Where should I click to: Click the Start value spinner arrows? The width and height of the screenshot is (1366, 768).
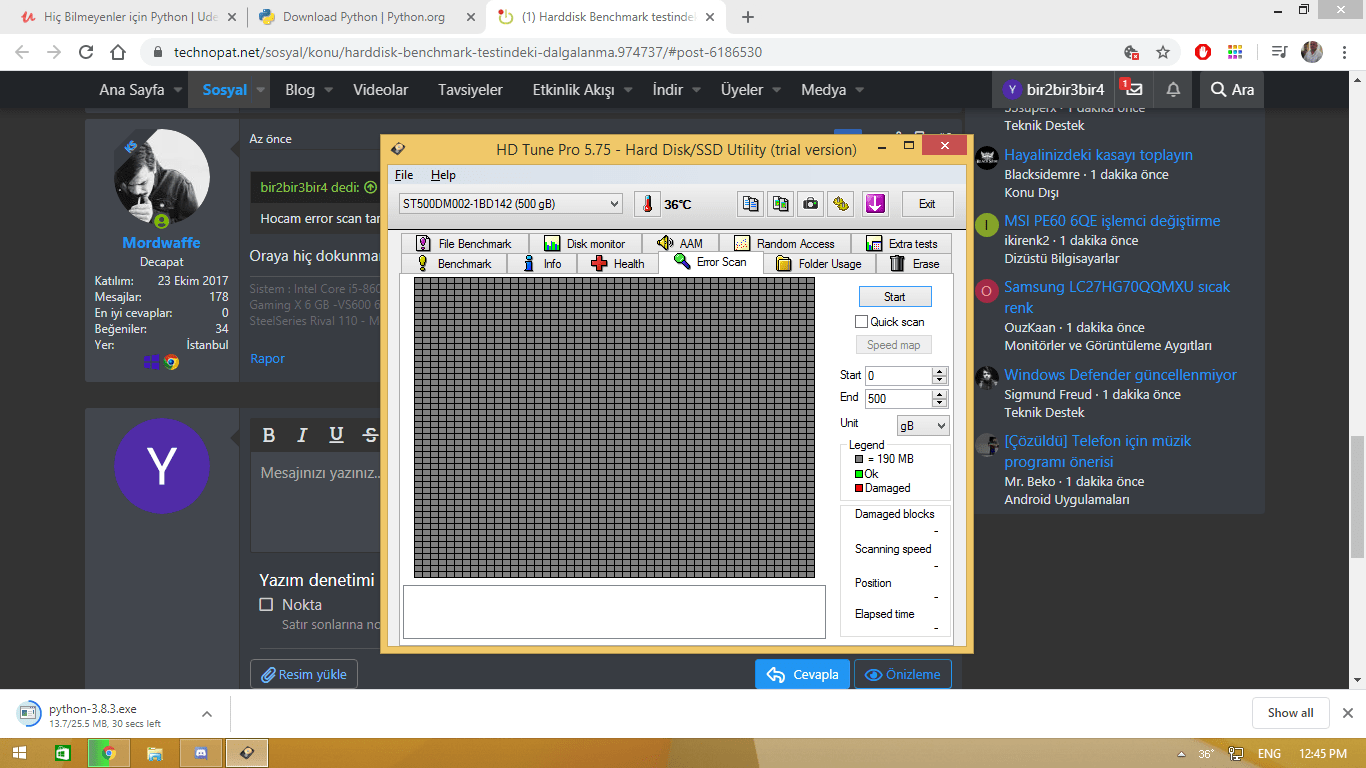pyautogui.click(x=939, y=376)
